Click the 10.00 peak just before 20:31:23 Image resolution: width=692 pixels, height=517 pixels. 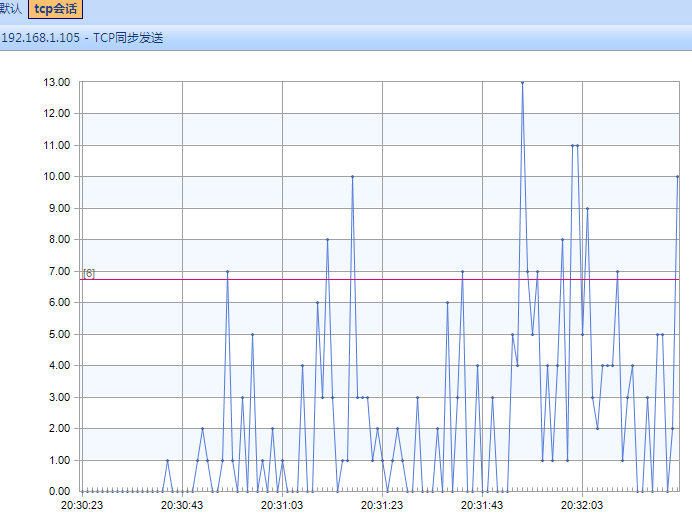tap(352, 177)
